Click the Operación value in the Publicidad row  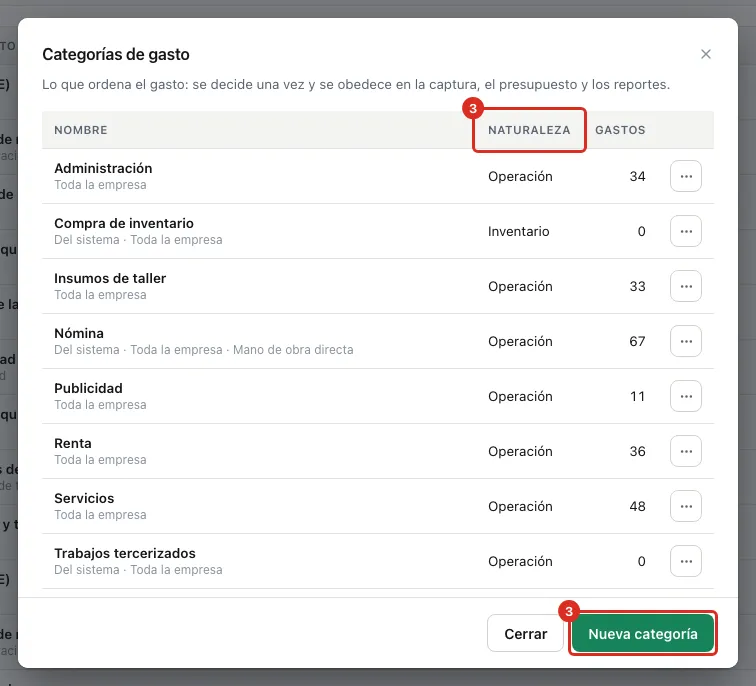pyautogui.click(x=520, y=396)
